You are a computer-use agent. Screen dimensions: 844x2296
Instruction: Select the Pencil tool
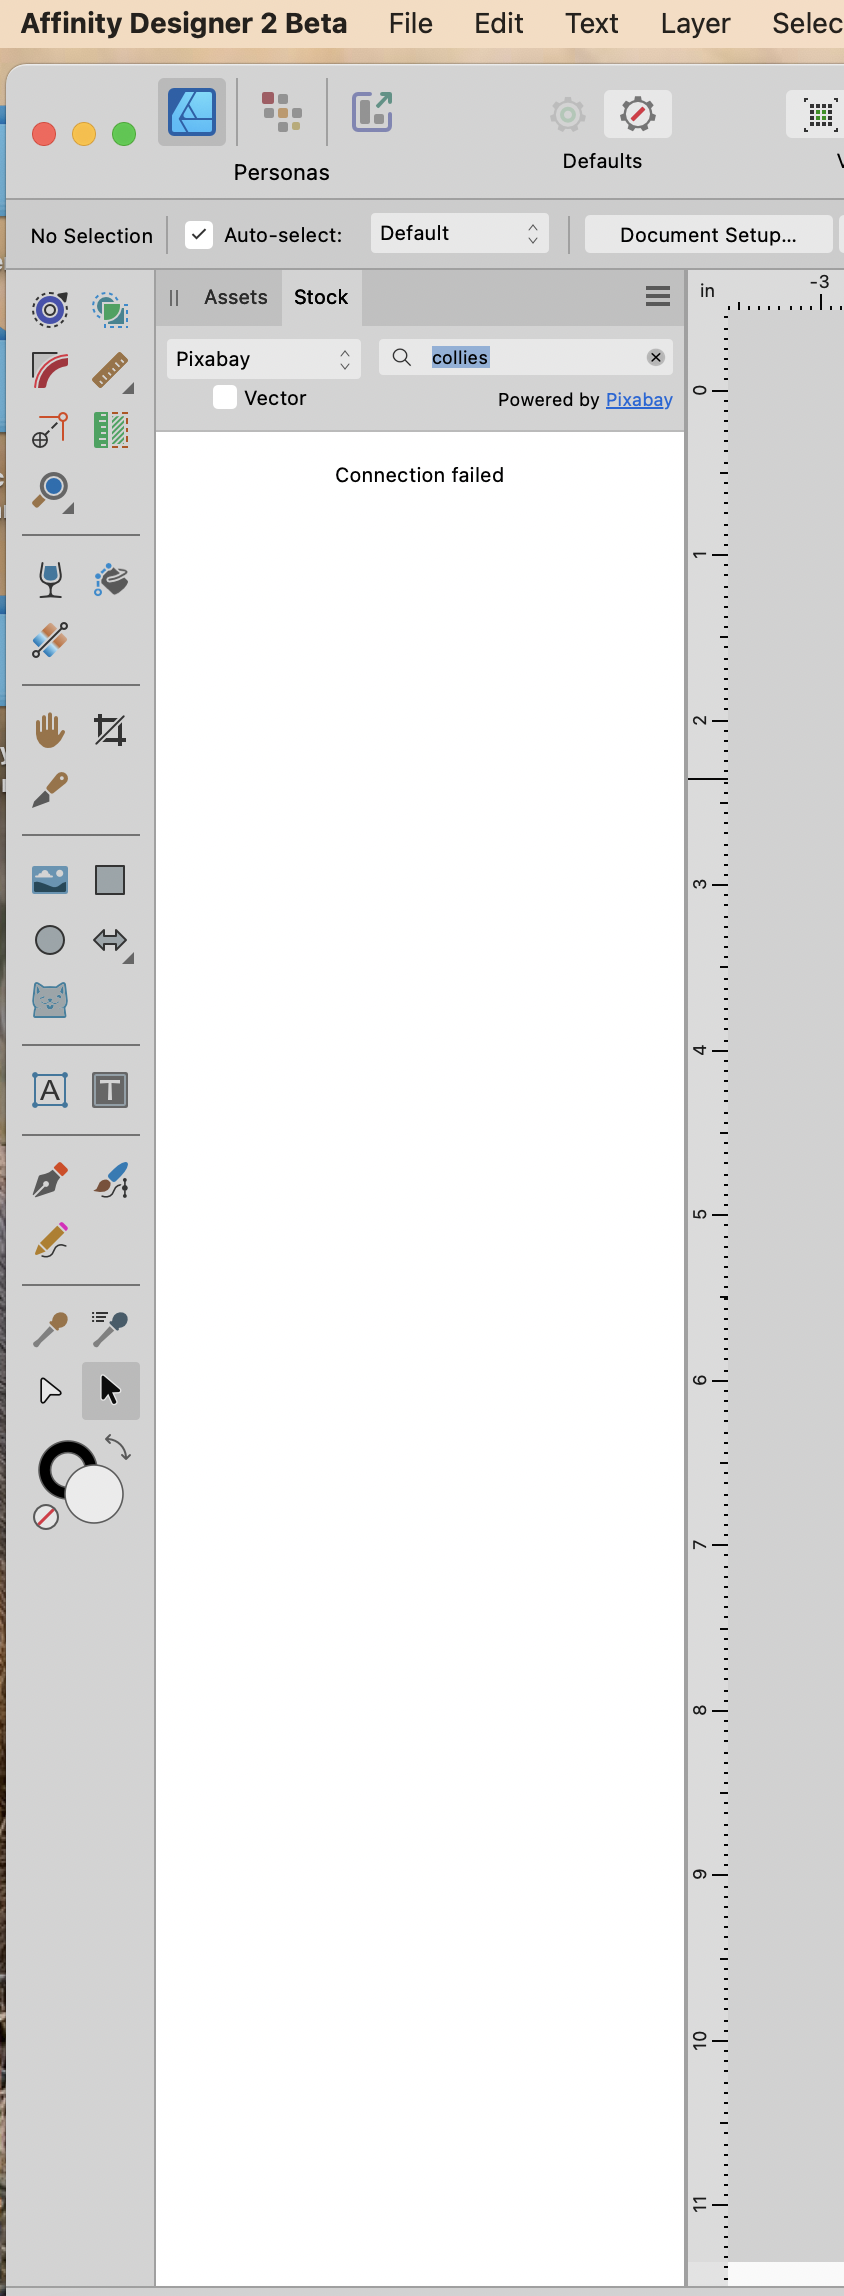(x=50, y=1241)
